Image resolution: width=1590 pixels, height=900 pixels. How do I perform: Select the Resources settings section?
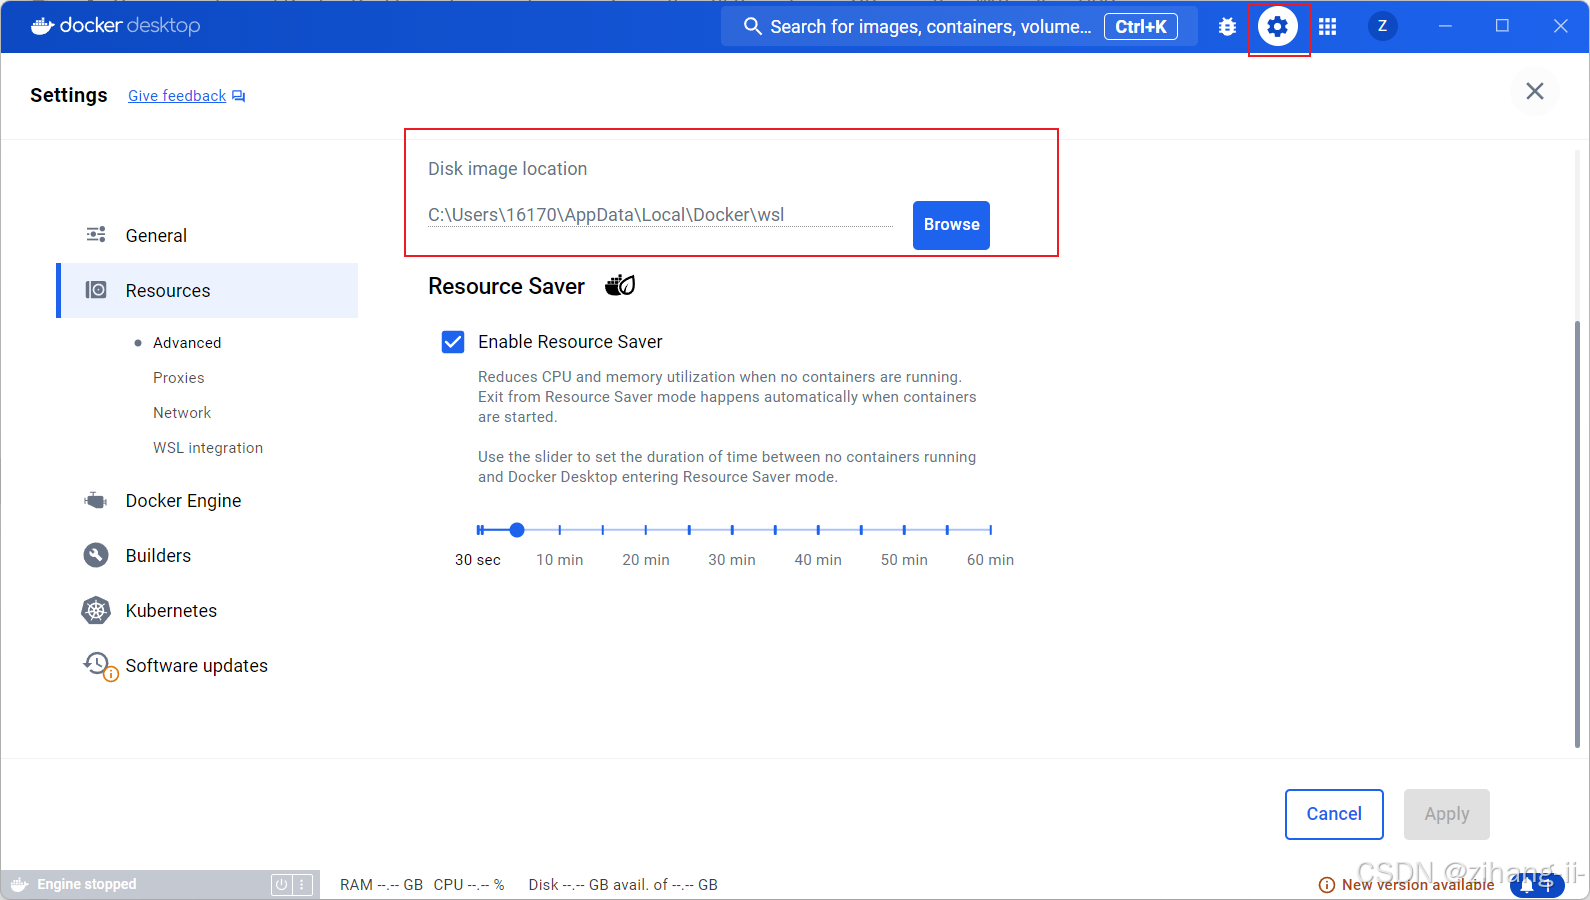207,290
